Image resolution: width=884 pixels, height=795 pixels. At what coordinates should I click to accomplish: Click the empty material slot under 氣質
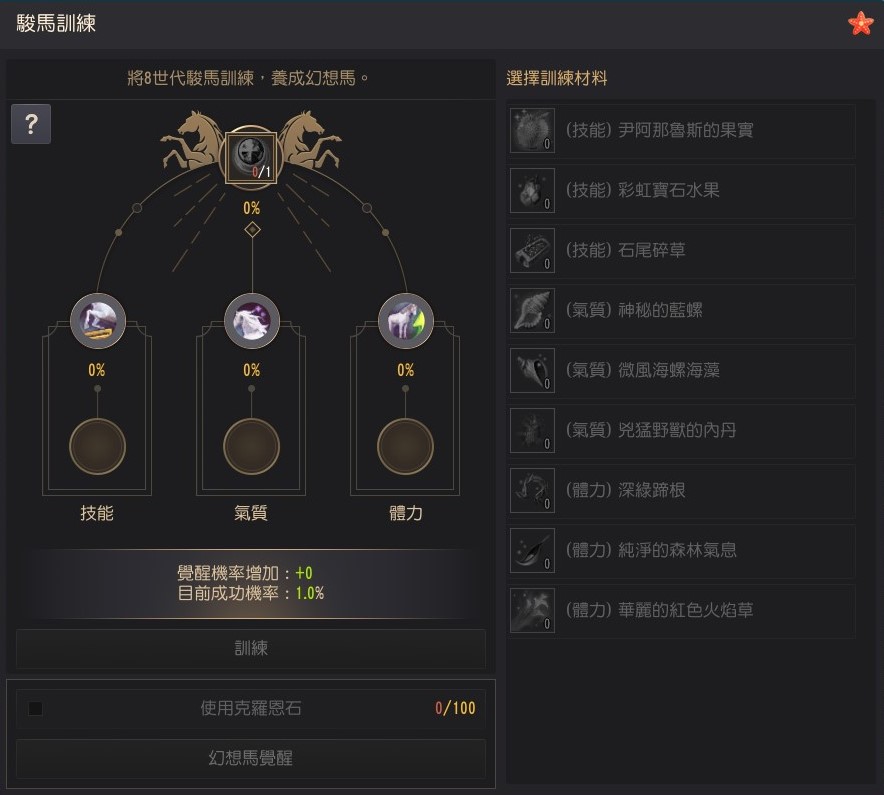tap(251, 447)
